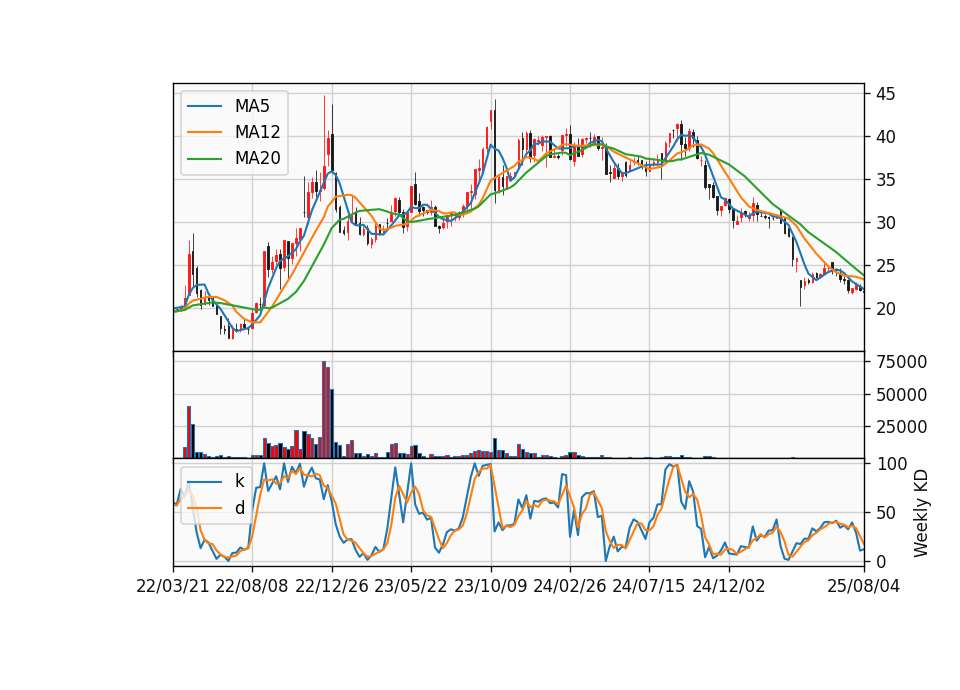Select the green MA20 legend line
The image size is (960, 690).
coord(204,158)
